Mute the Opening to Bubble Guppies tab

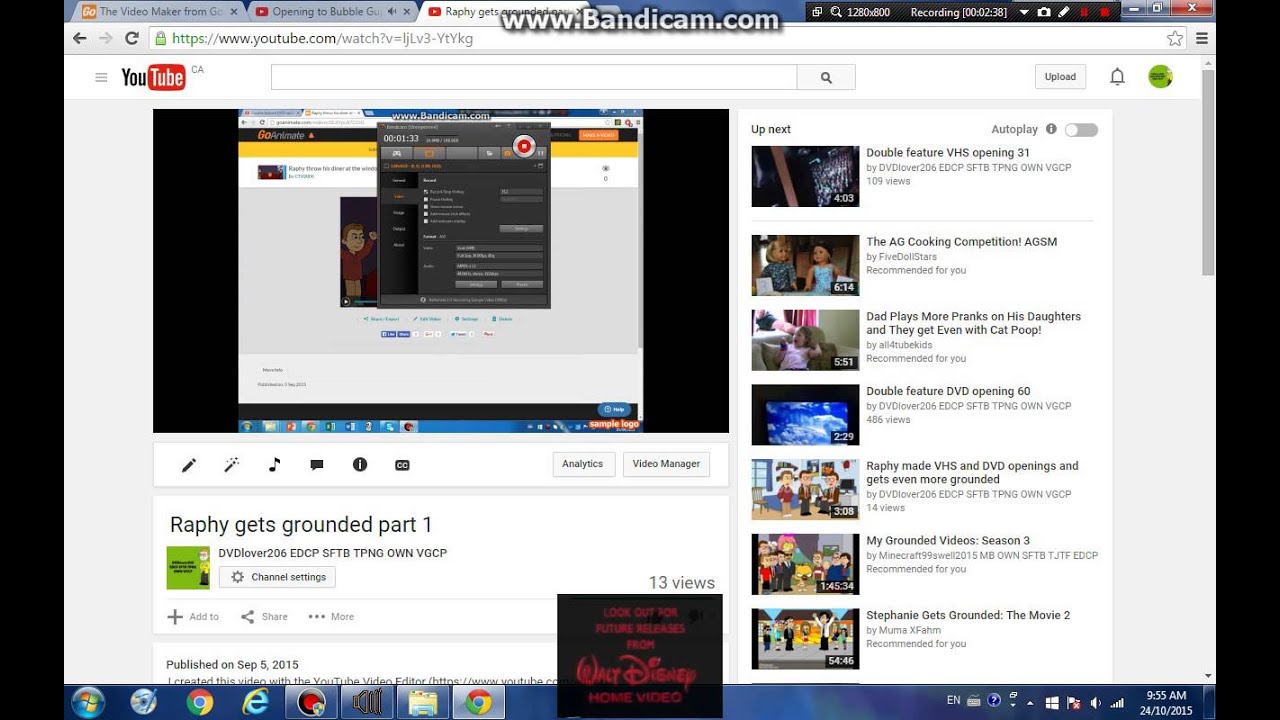point(391,12)
